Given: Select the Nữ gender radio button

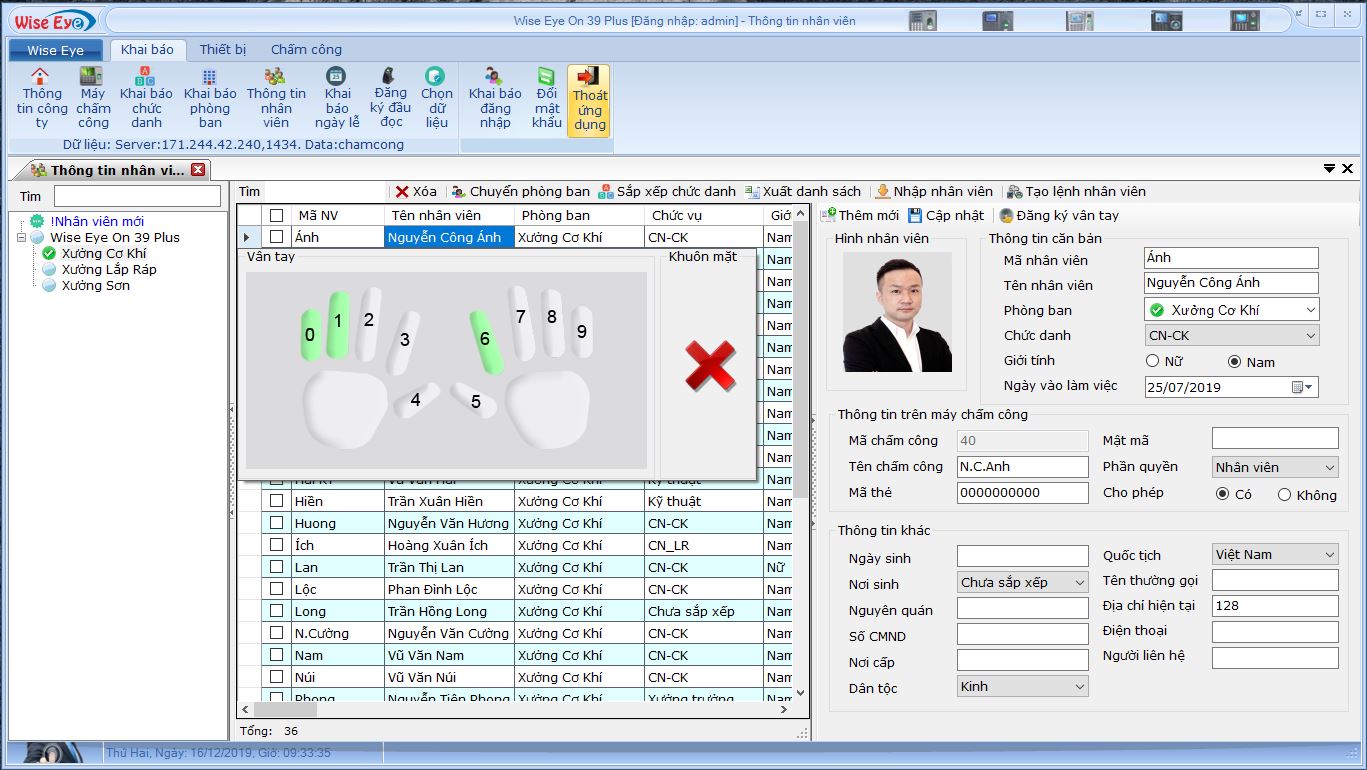Looking at the screenshot, I should coord(1153,361).
